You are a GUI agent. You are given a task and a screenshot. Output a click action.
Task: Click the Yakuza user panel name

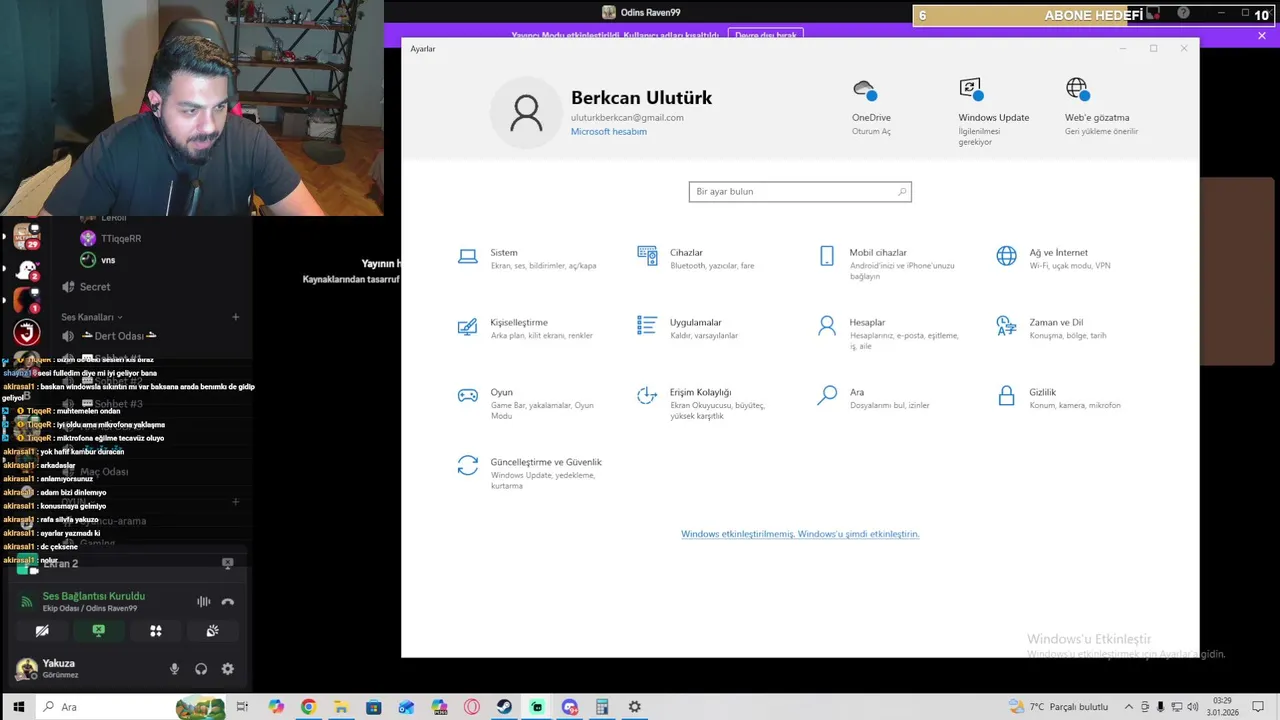coord(59,663)
